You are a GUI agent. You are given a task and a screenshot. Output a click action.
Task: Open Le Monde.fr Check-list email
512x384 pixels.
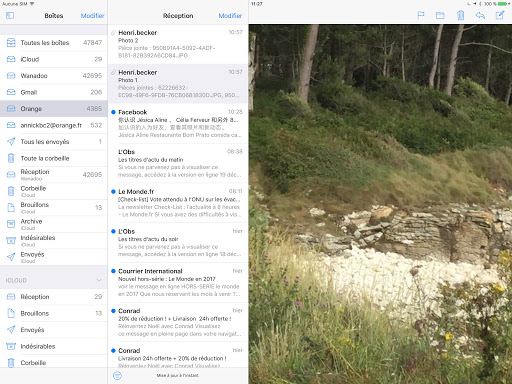(x=178, y=203)
